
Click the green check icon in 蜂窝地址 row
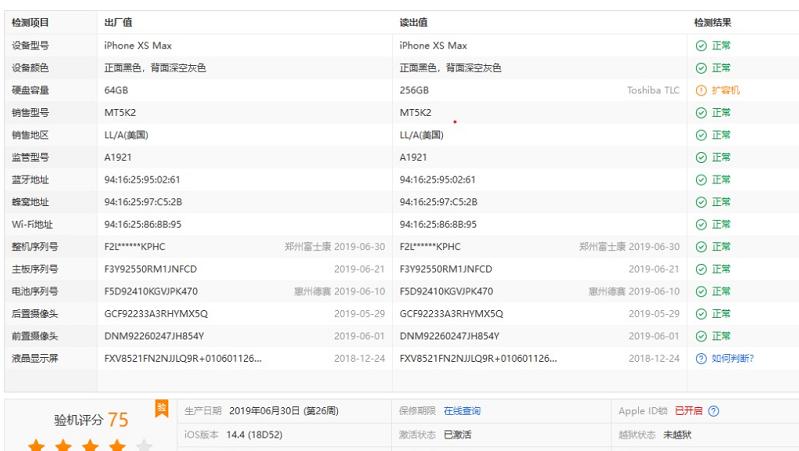pos(701,202)
